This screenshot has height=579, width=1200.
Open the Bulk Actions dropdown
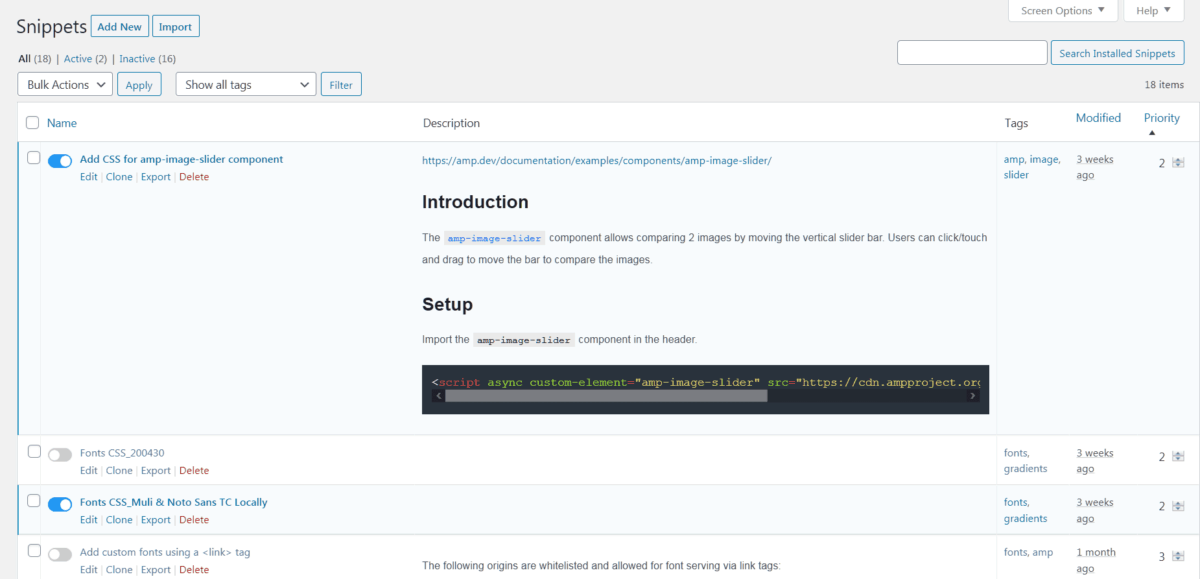[64, 84]
